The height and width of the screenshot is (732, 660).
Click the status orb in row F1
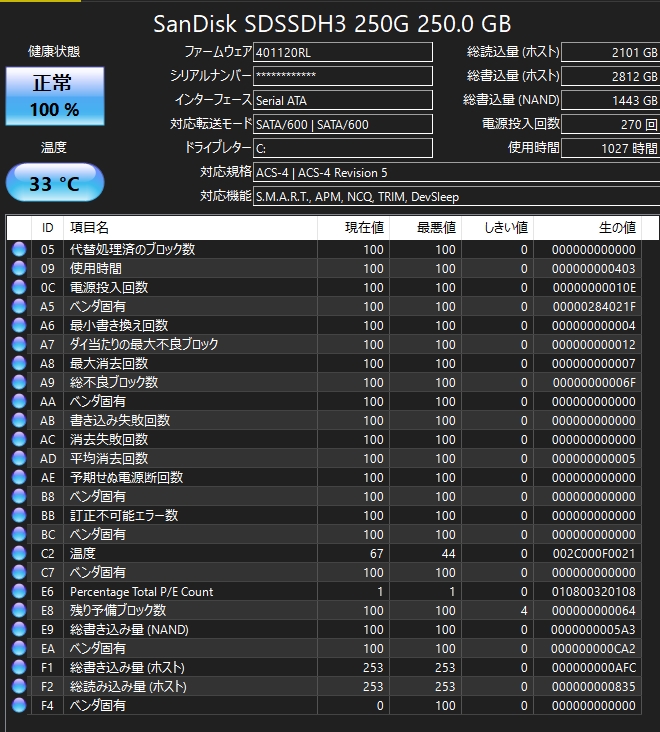point(19,667)
